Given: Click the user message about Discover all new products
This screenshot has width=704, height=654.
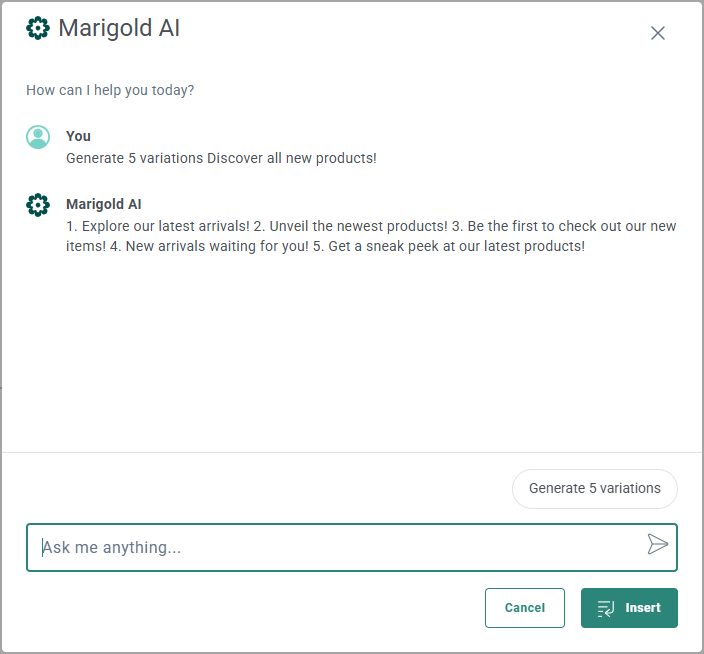Looking at the screenshot, I should click(221, 158).
